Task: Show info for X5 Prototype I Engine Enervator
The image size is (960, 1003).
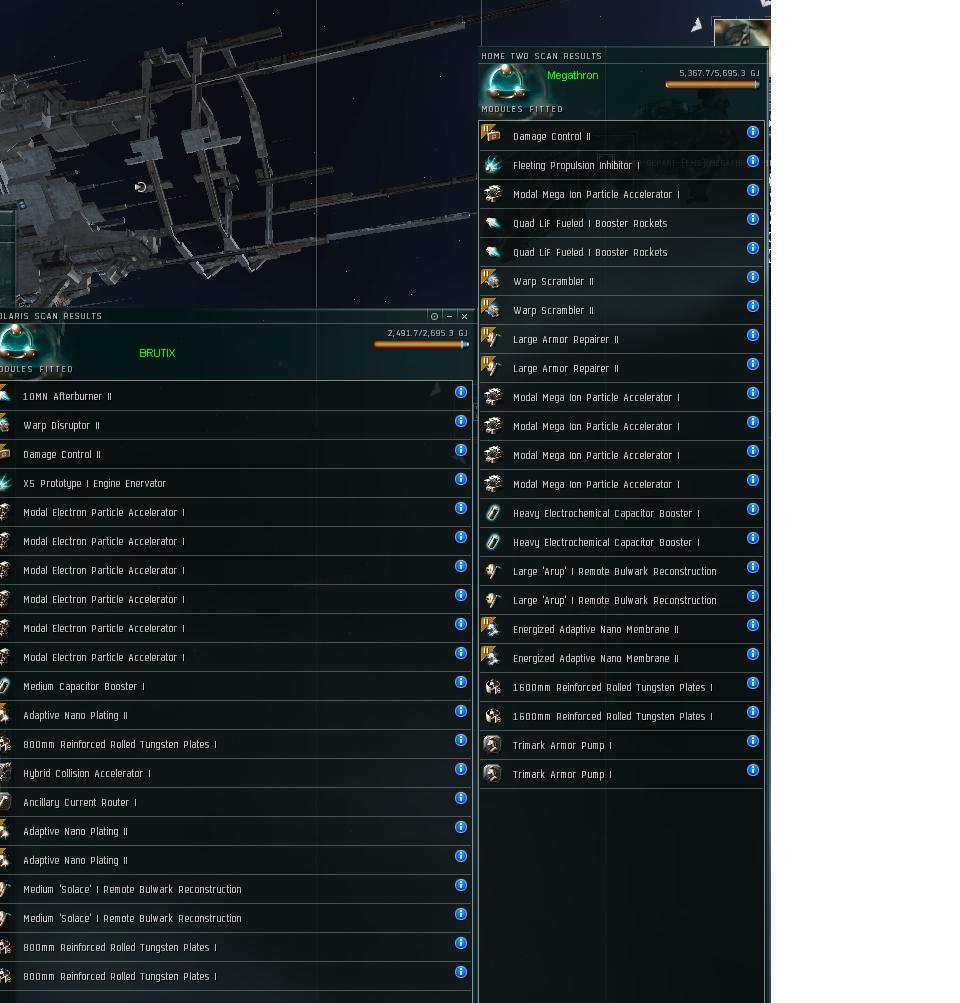Action: click(x=460, y=479)
